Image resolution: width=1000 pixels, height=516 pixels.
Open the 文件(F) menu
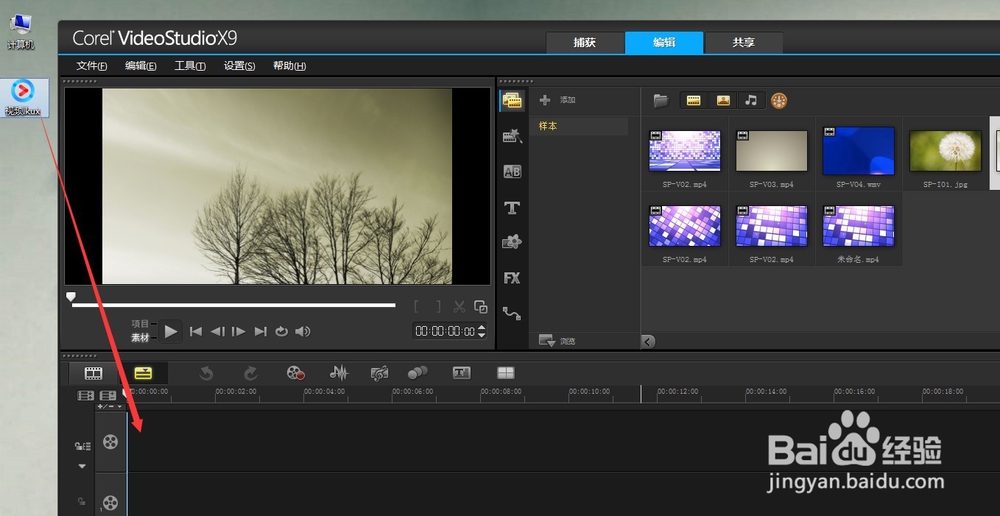pos(92,66)
